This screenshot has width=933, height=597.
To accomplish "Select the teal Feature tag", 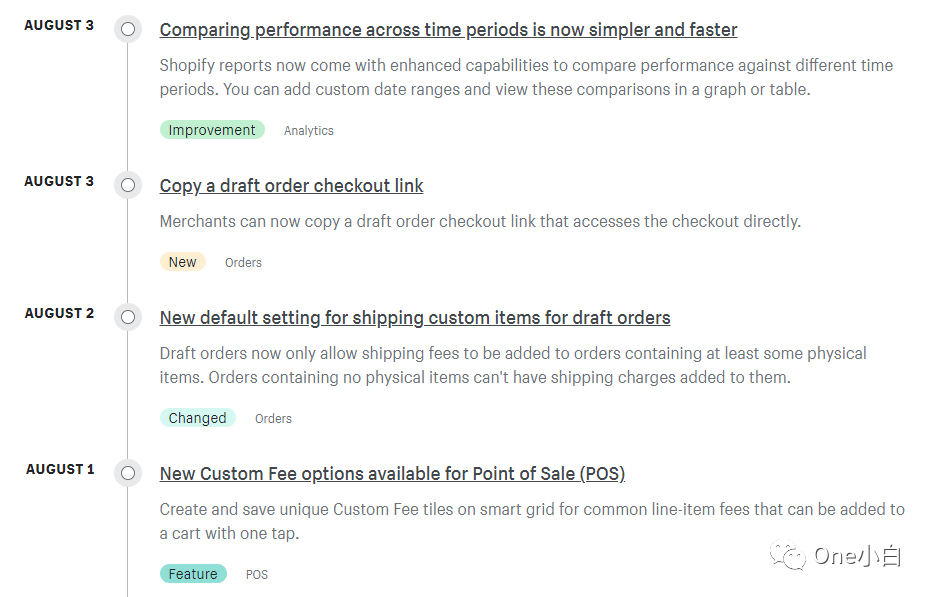I will pos(193,574).
